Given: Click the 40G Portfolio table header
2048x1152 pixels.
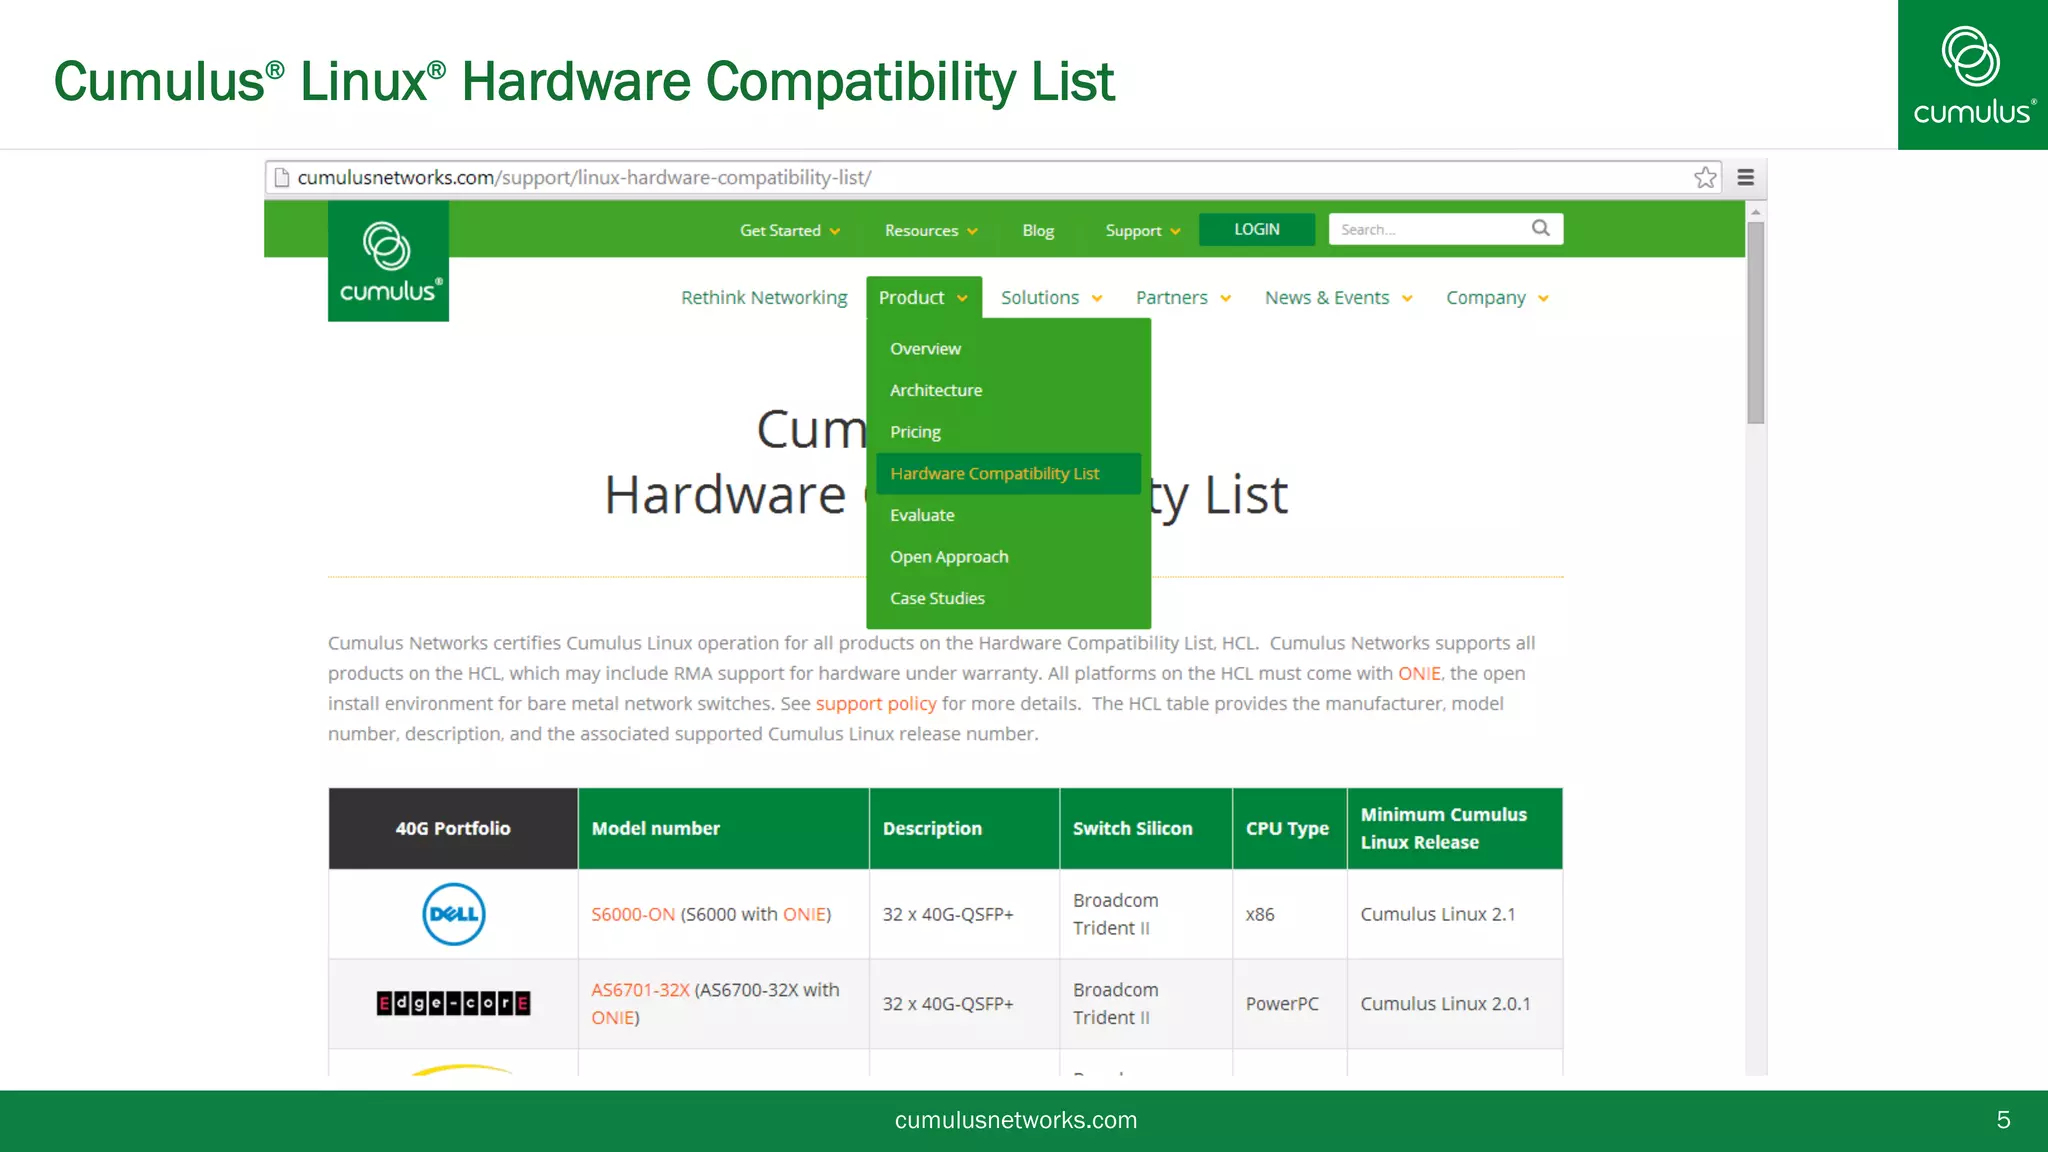Looking at the screenshot, I should (453, 828).
